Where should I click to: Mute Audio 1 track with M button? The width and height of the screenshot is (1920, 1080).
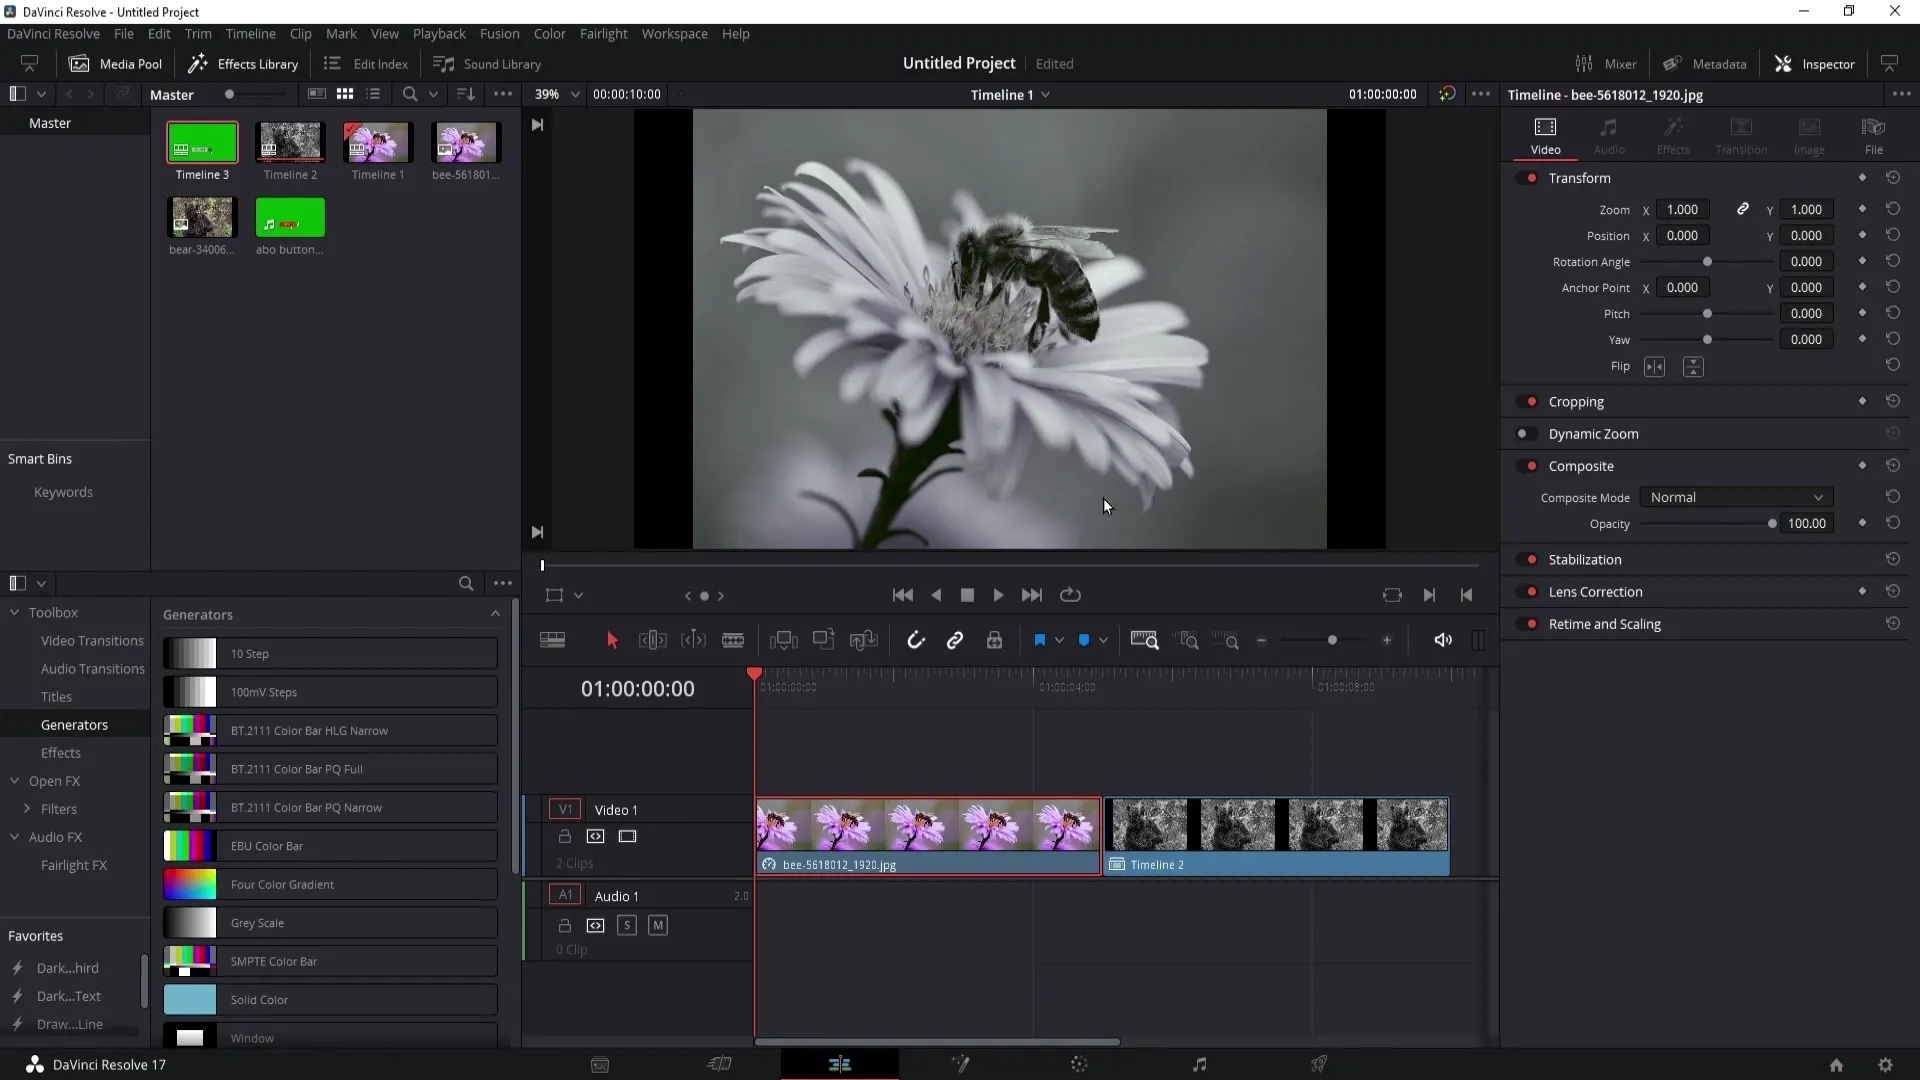tap(658, 926)
